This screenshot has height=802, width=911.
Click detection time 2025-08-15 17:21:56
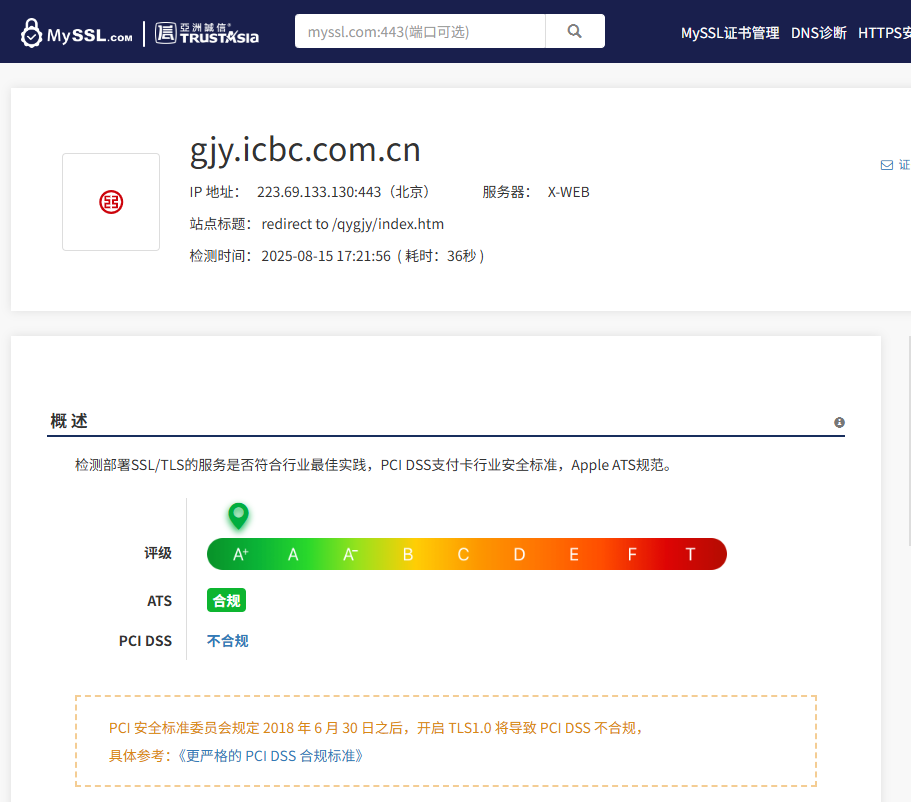(326, 256)
